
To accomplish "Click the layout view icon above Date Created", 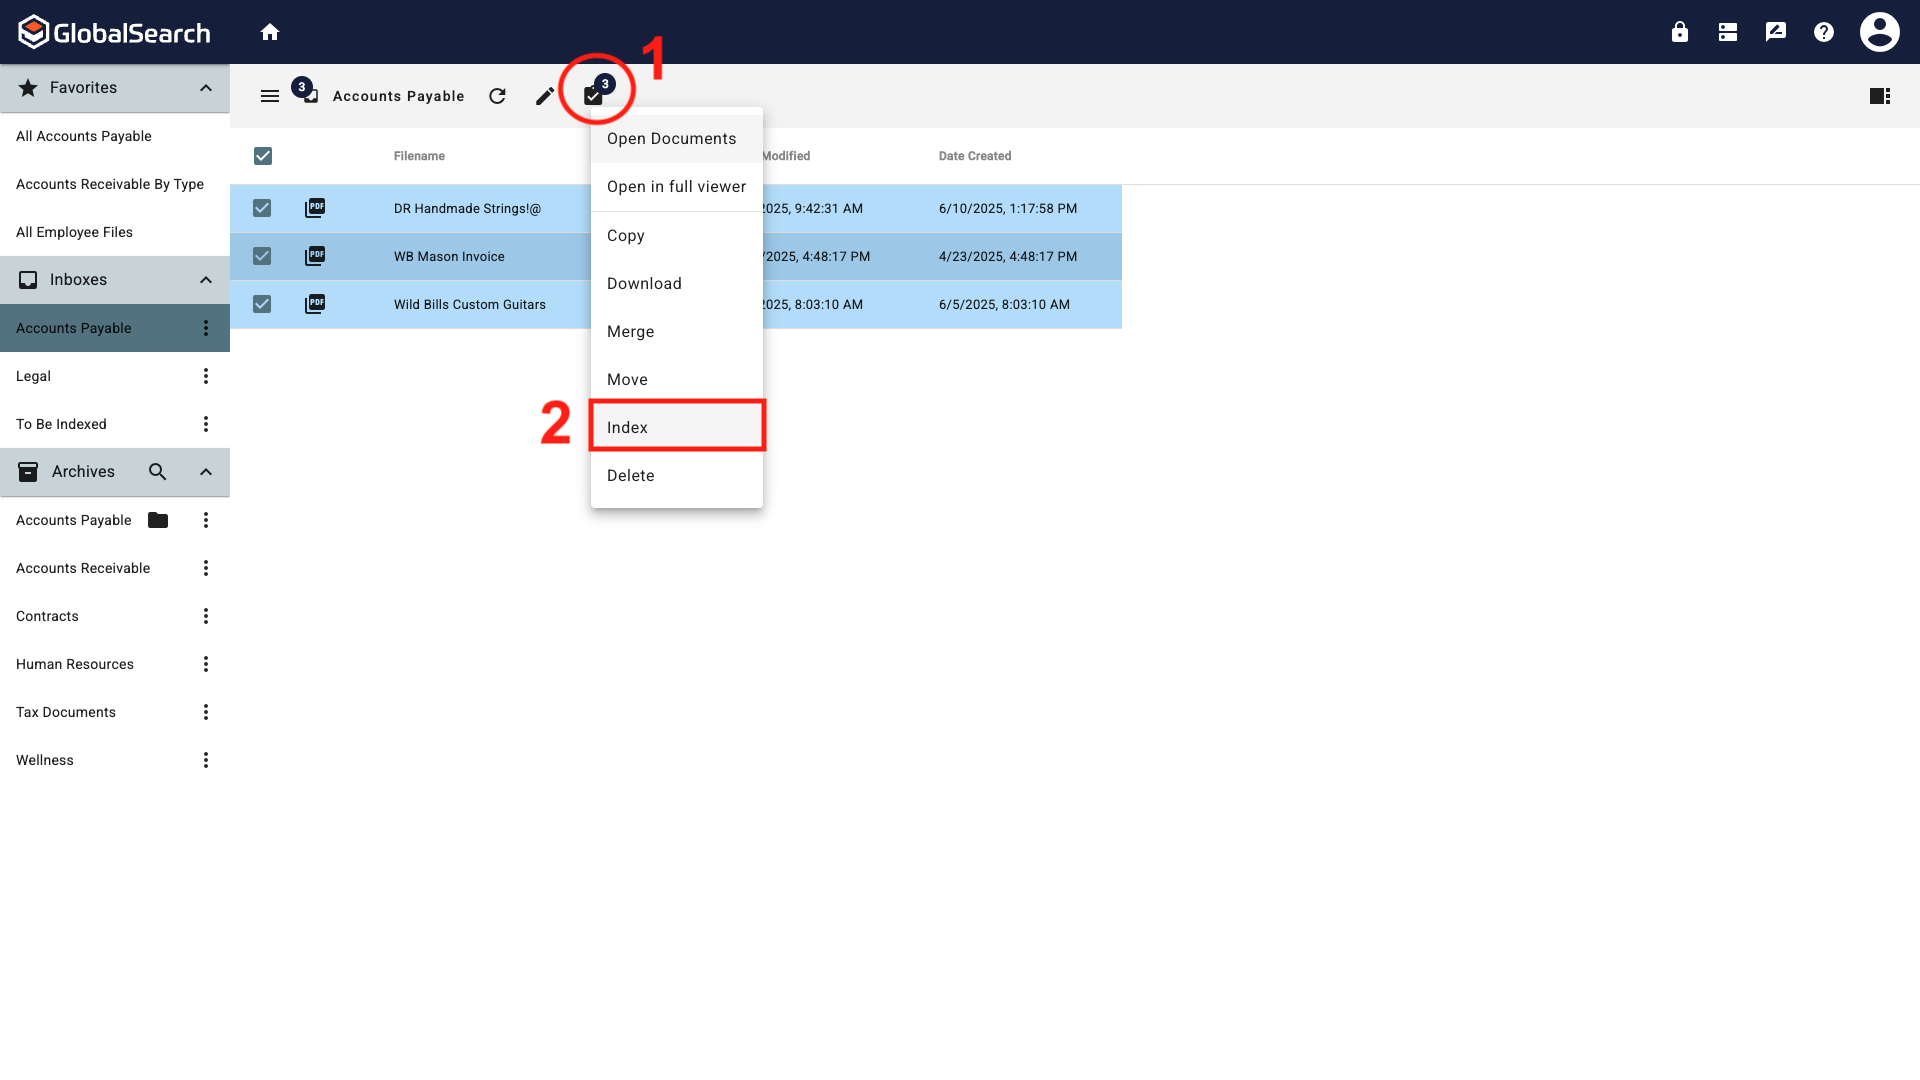I will [1880, 96].
